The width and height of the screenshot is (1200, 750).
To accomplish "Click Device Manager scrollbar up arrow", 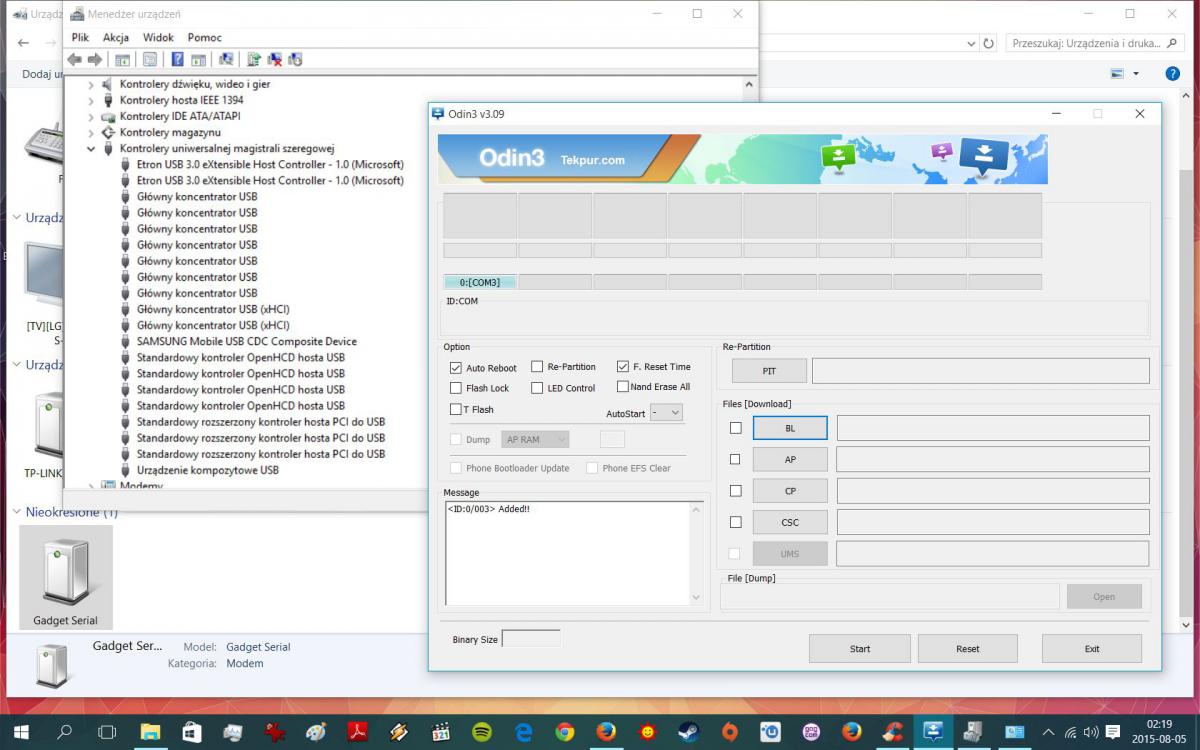I will [750, 86].
